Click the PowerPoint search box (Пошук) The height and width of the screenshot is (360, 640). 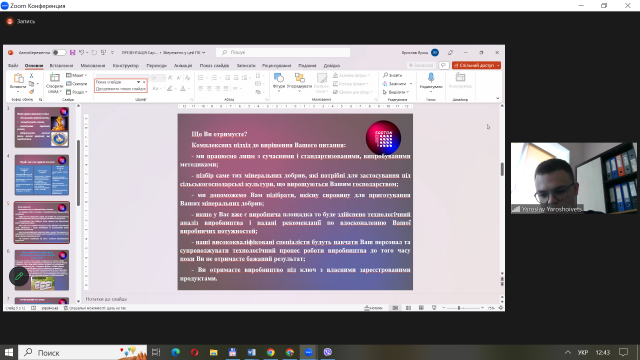click(283, 53)
